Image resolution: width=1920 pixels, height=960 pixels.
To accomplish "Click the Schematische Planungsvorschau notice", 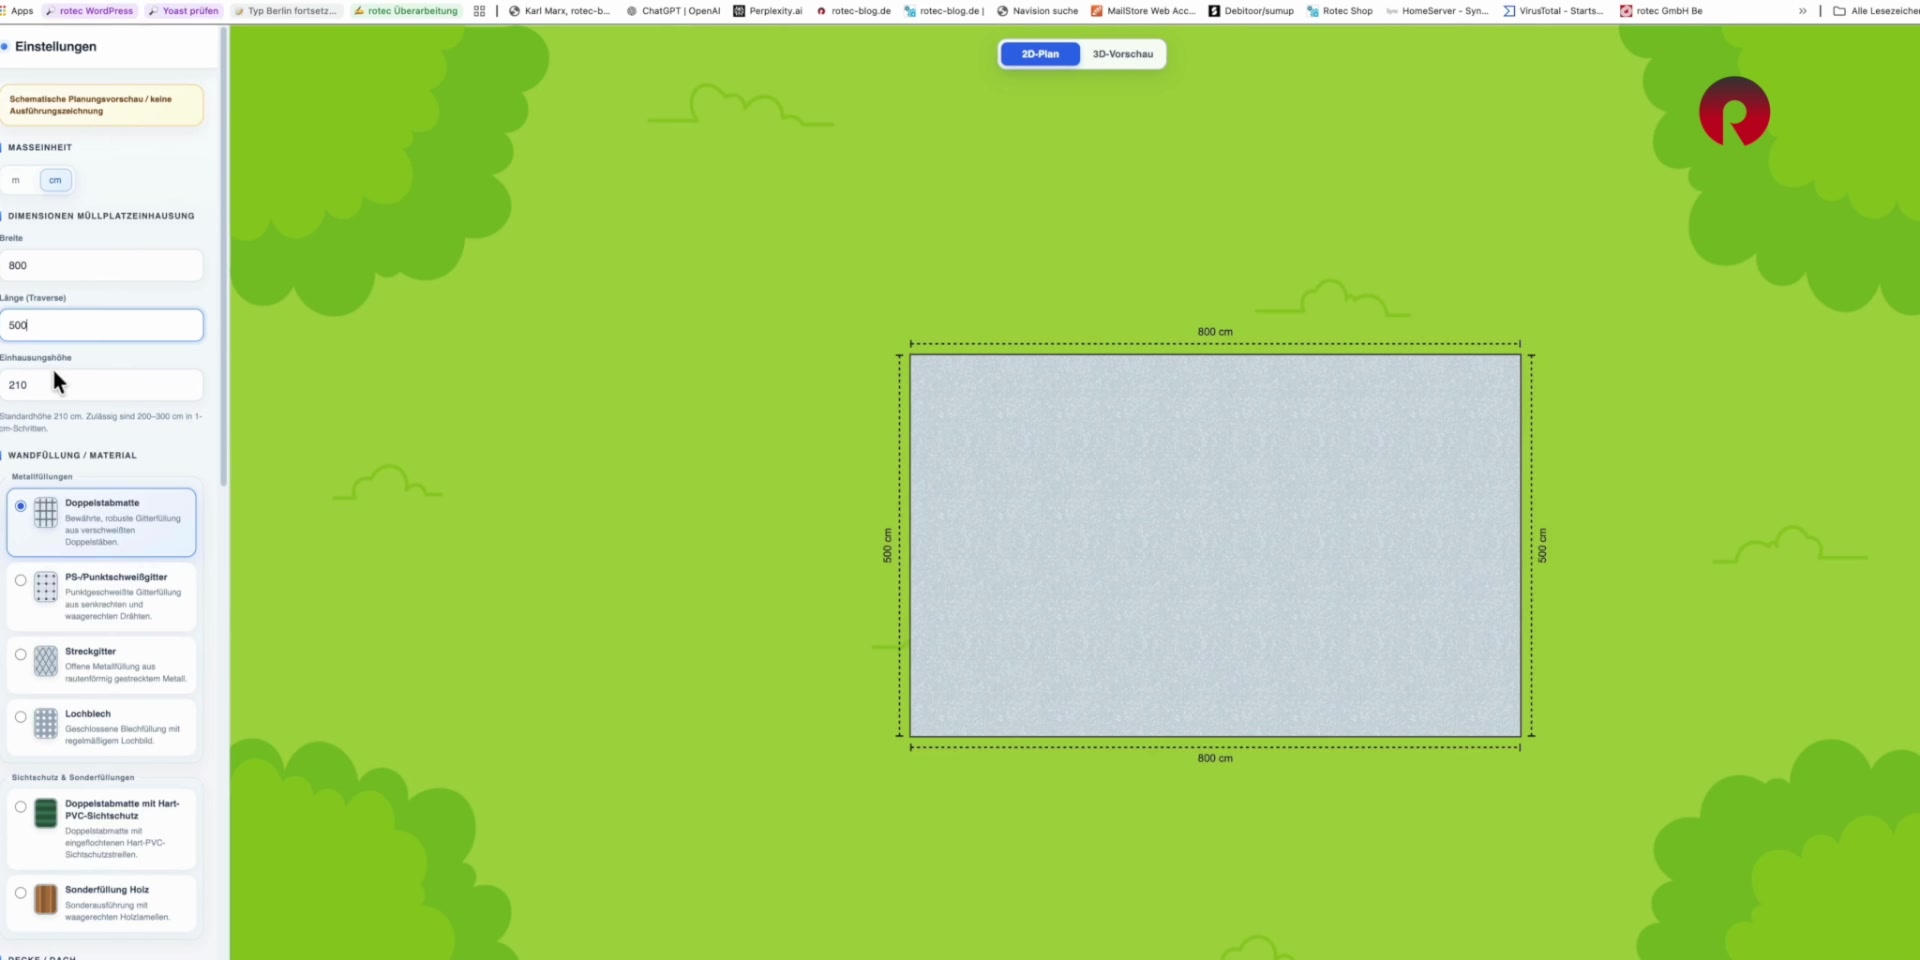I will [101, 105].
